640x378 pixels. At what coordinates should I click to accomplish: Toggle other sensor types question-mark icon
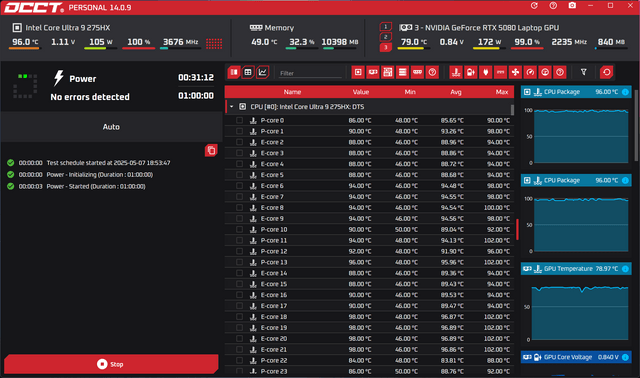(560, 72)
